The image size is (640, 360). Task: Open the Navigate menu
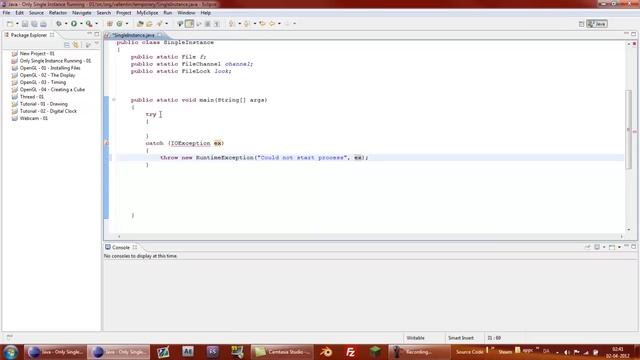(82, 13)
